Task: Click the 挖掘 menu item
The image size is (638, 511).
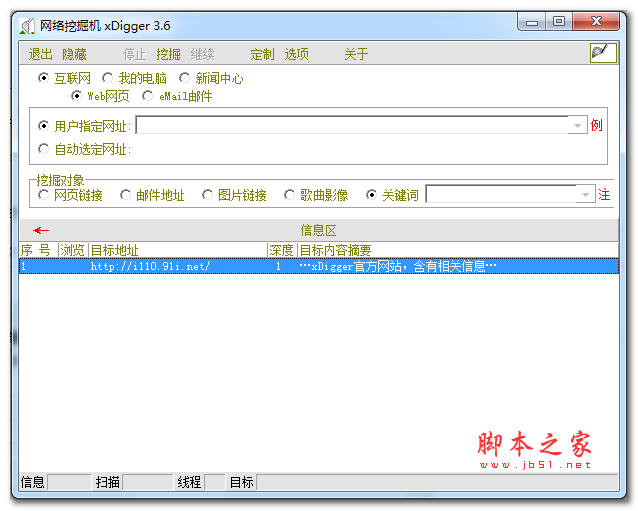Action: (x=168, y=54)
